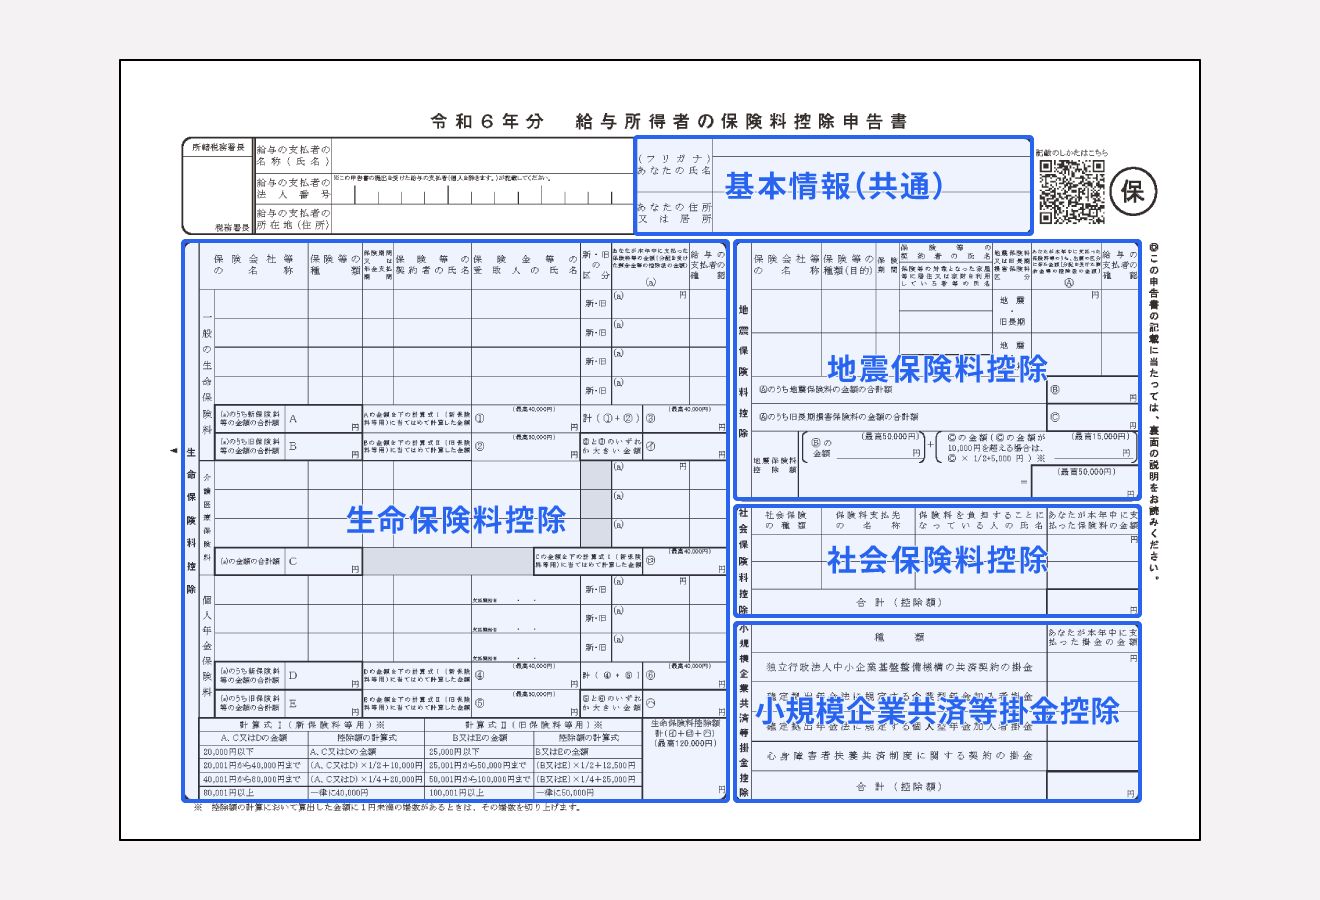Click the 一律に40,000円 cell

tap(365, 792)
